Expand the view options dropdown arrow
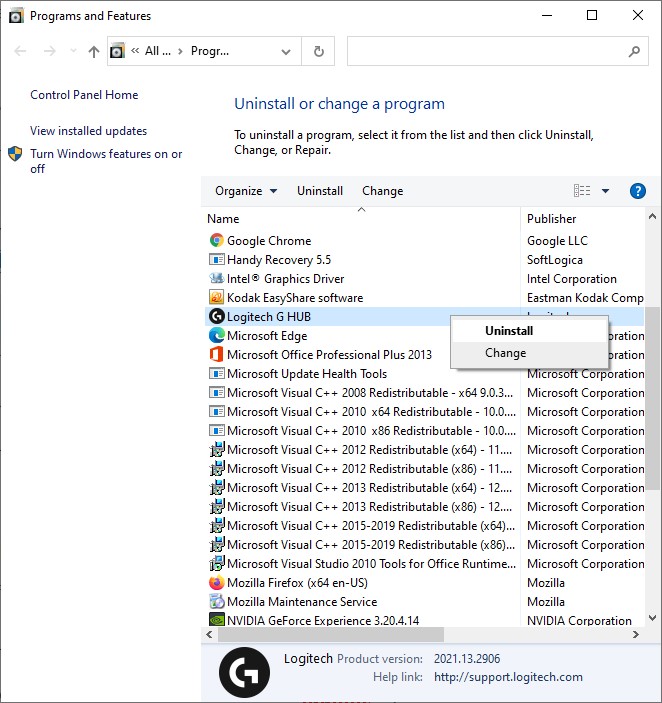The width and height of the screenshot is (662, 703). pyautogui.click(x=605, y=191)
